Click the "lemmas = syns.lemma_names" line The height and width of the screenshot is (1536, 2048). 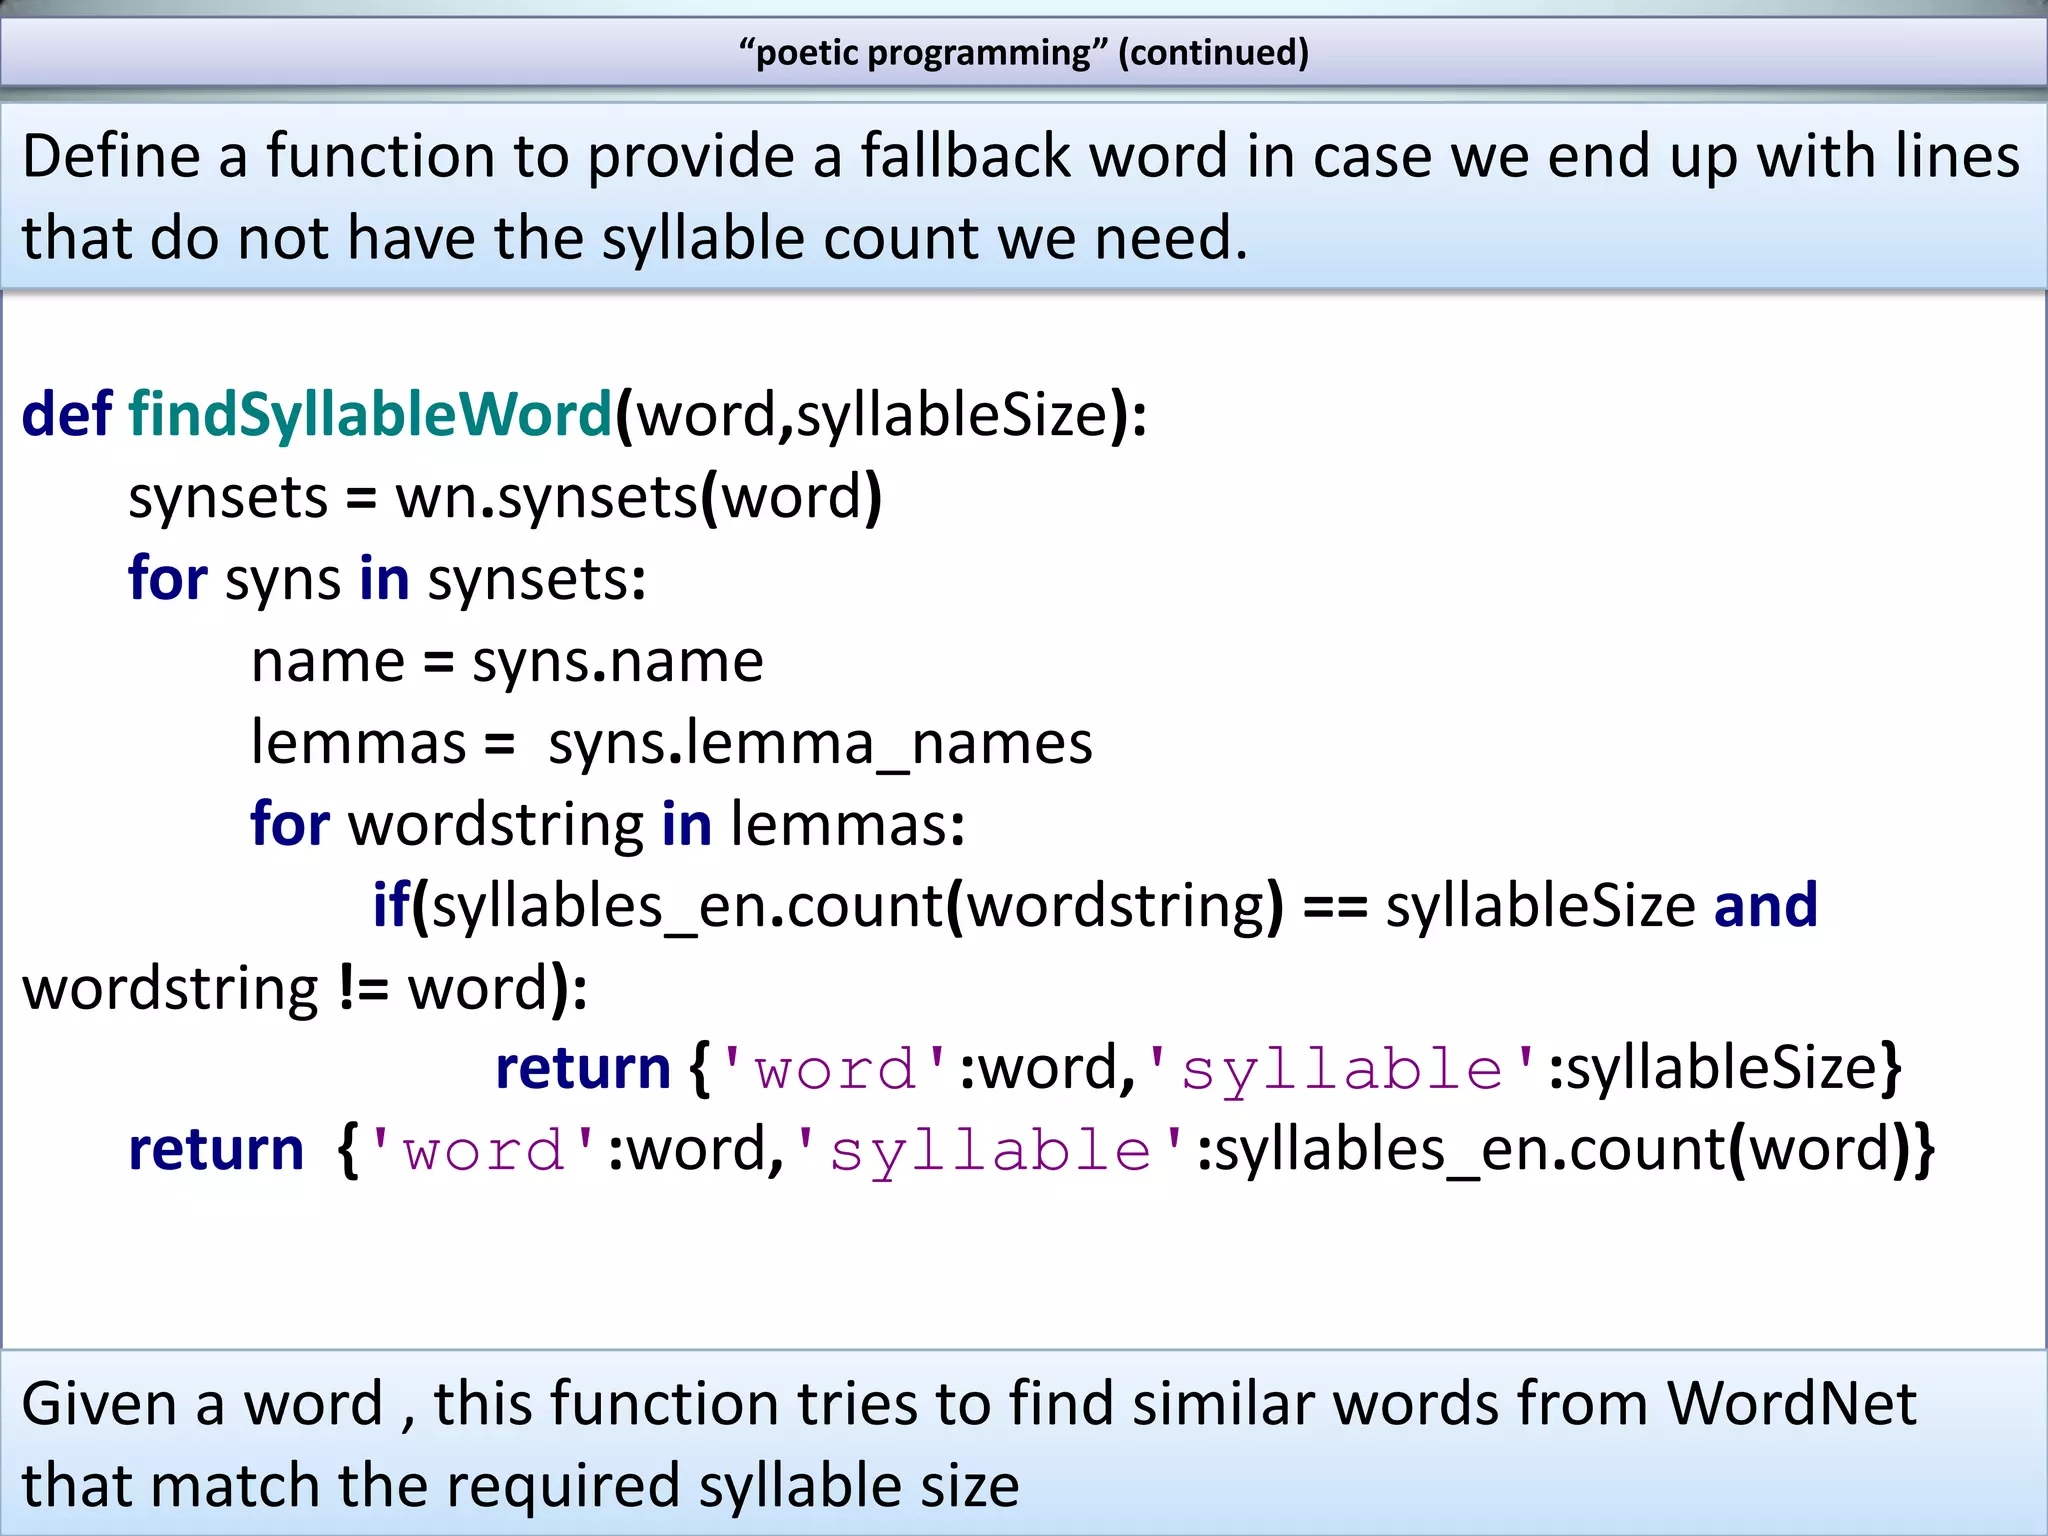[671, 743]
